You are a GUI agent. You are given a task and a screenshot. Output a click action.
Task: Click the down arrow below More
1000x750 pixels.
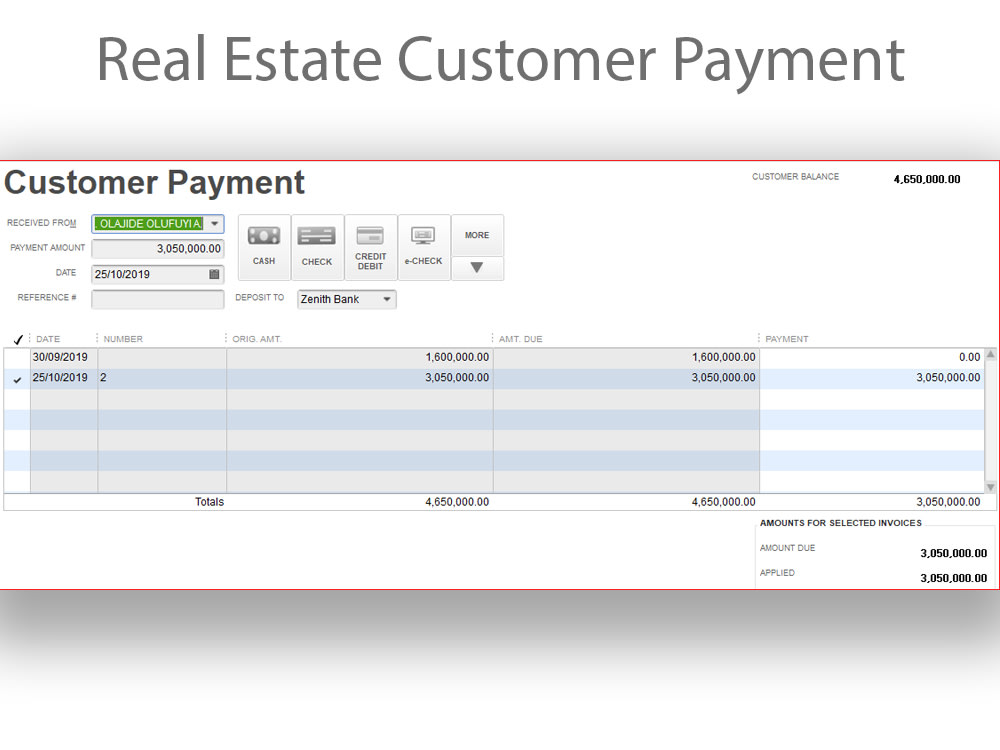click(477, 267)
